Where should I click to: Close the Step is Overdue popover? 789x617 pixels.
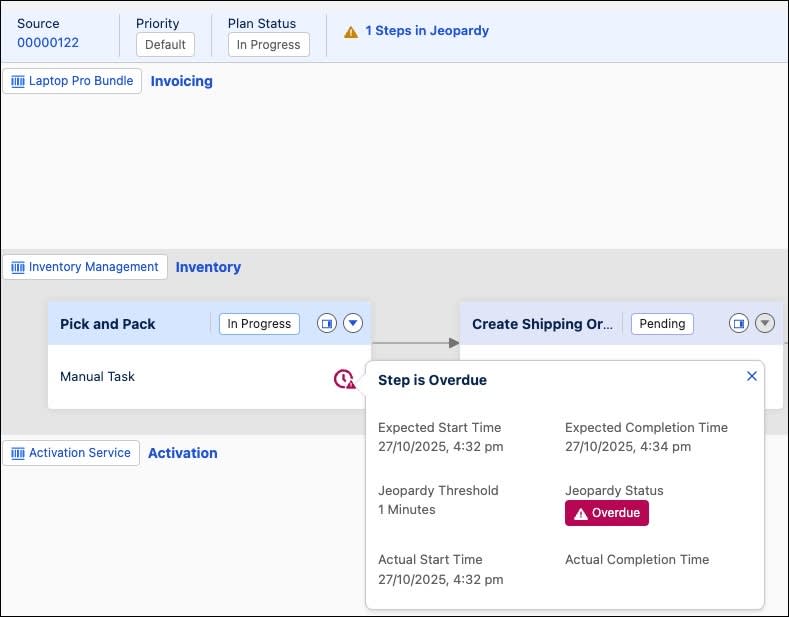pyautogui.click(x=752, y=376)
